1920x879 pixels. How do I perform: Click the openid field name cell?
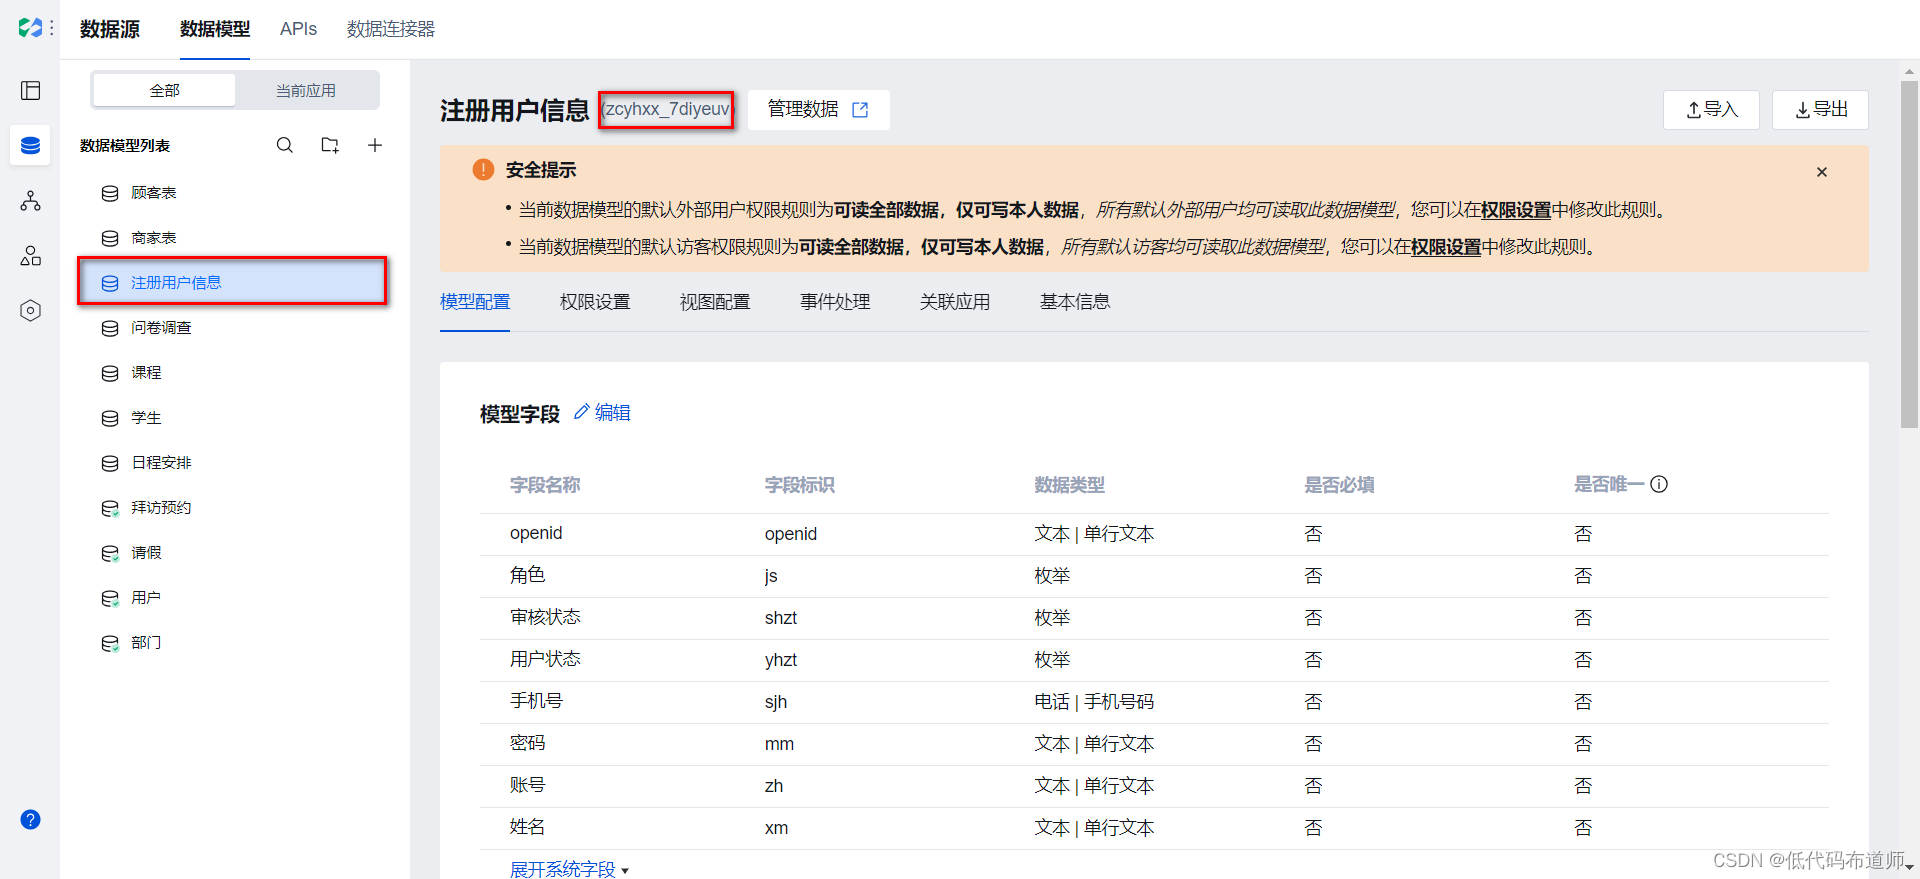(536, 533)
